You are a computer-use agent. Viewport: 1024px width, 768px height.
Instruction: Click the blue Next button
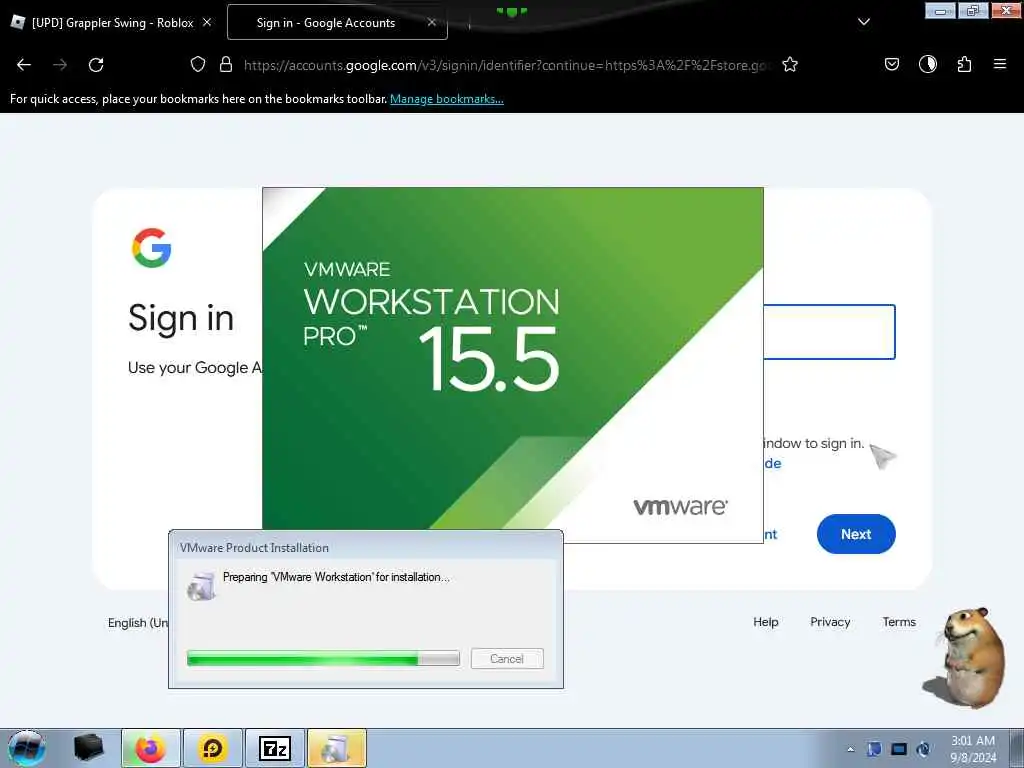coord(856,534)
